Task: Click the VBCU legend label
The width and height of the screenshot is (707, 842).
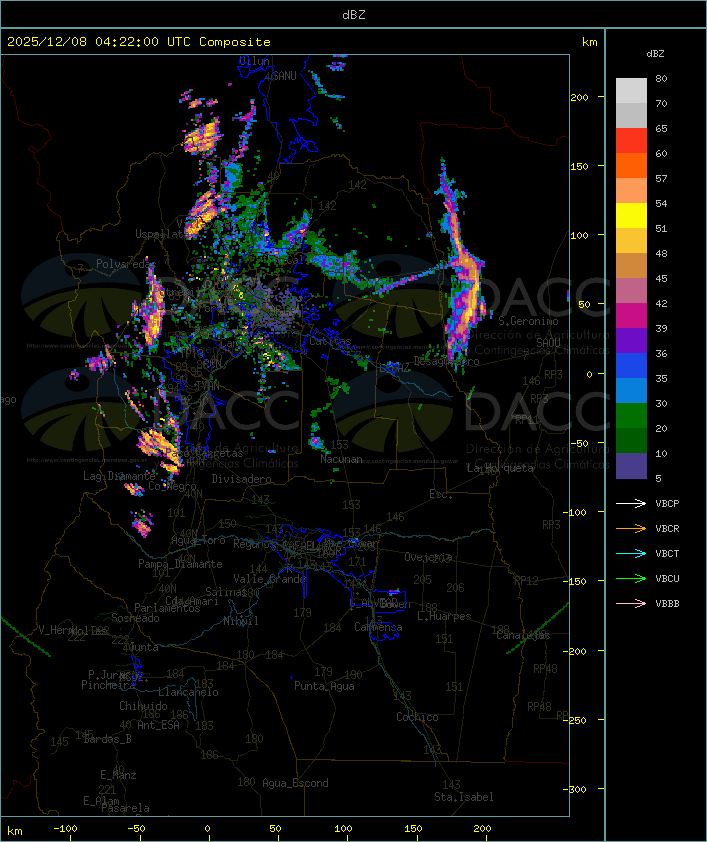Action: point(667,578)
